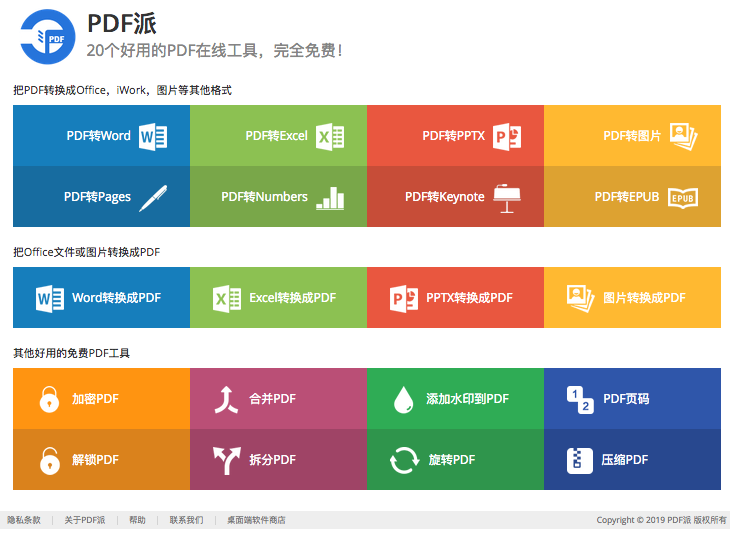This screenshot has height=540, width=730.
Task: Click the open padlock icon for 解锁PDF
Action: [x=50, y=461]
